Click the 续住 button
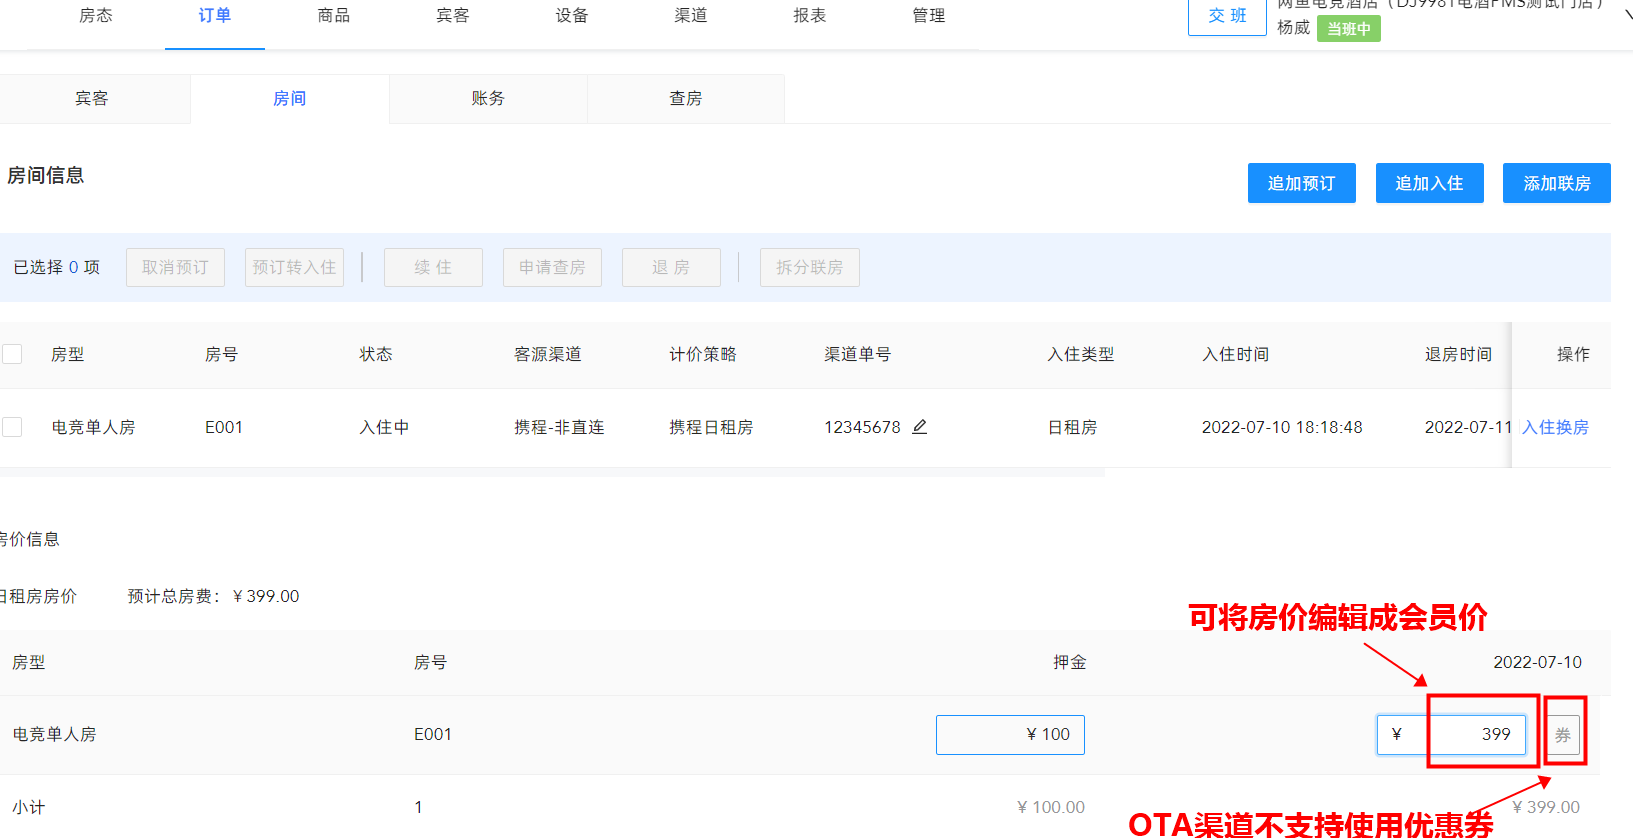 [433, 267]
